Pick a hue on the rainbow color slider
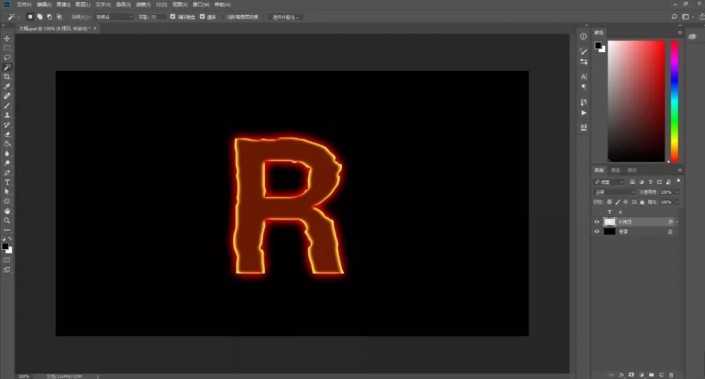The width and height of the screenshot is (705, 379). (x=674, y=101)
